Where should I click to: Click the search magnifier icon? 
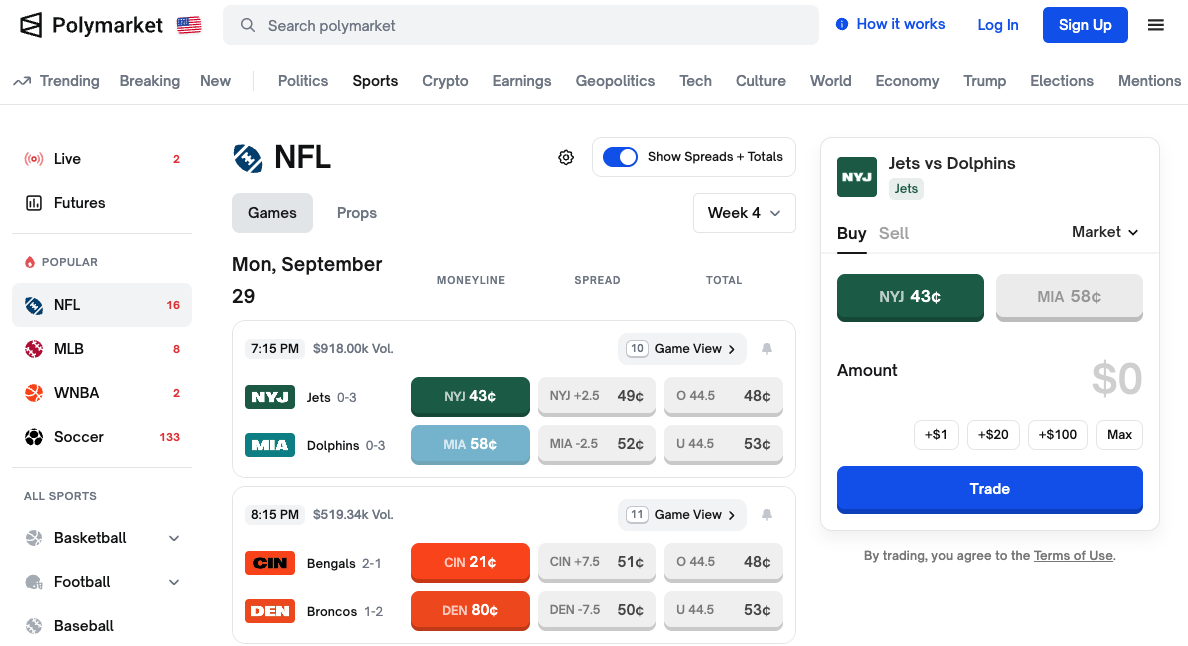pos(248,25)
